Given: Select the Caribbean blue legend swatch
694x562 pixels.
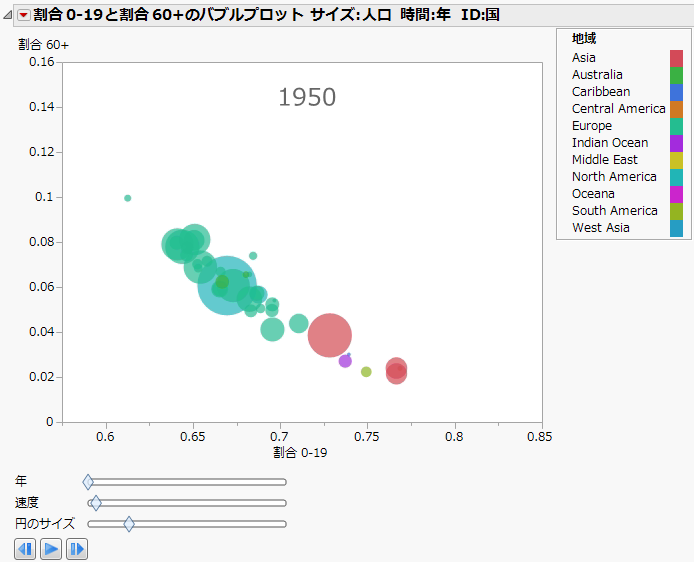Looking at the screenshot, I should coord(676,92).
